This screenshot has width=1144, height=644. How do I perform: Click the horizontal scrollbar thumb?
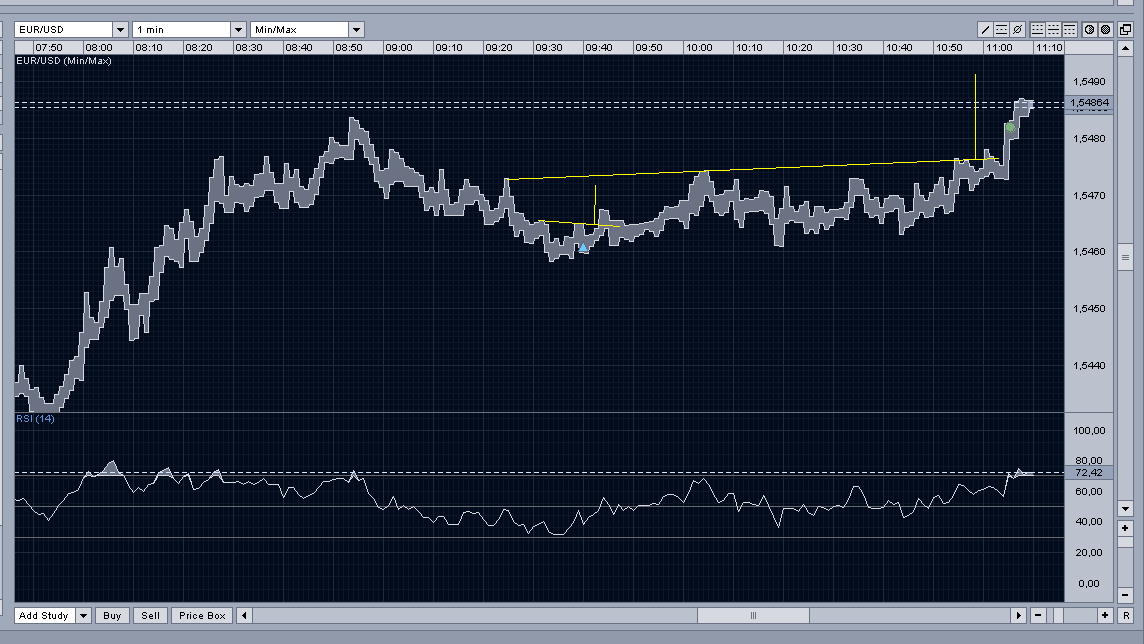[753, 616]
